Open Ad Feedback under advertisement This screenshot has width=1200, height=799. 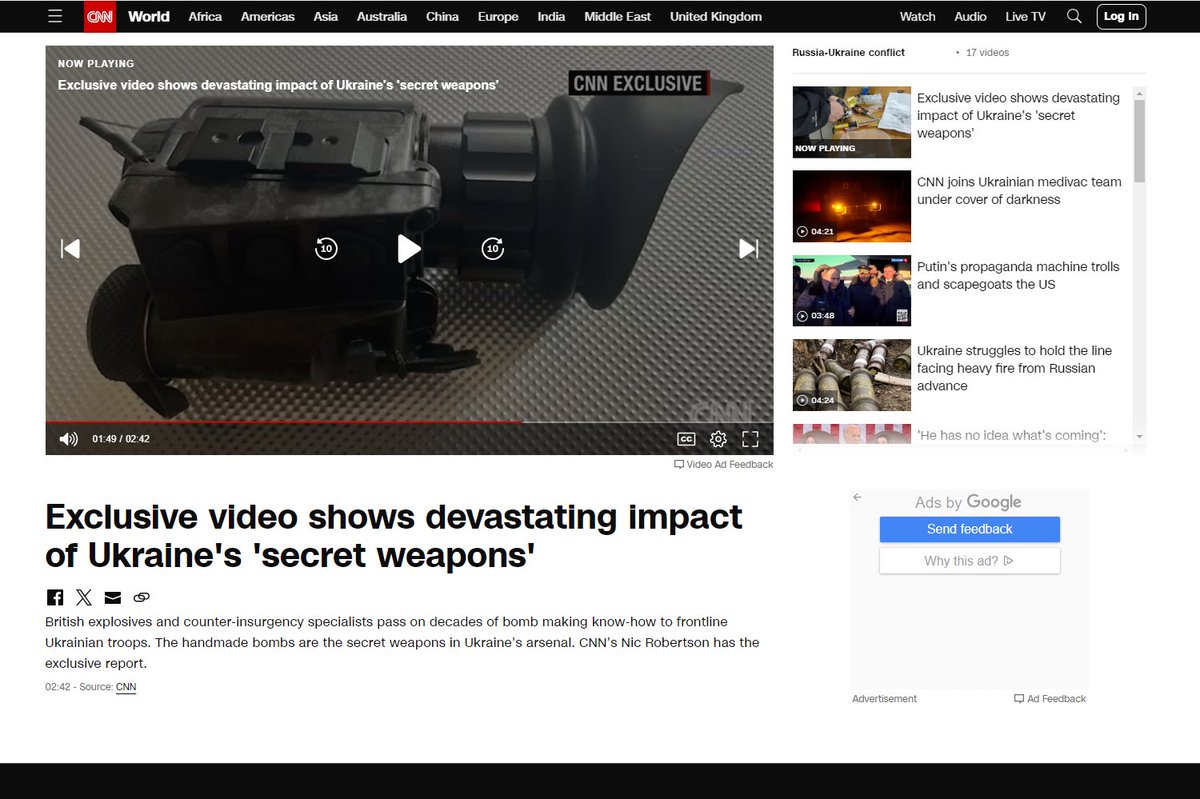[1050, 699]
